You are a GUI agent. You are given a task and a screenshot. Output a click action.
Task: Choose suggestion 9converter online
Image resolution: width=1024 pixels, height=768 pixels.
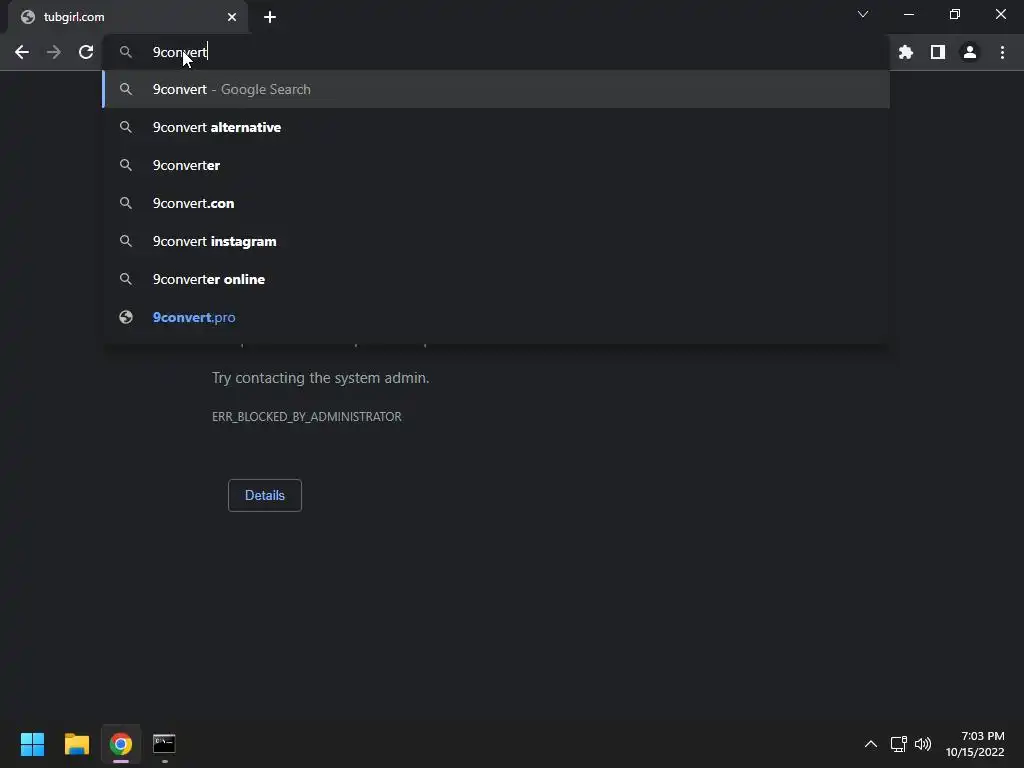click(x=496, y=279)
